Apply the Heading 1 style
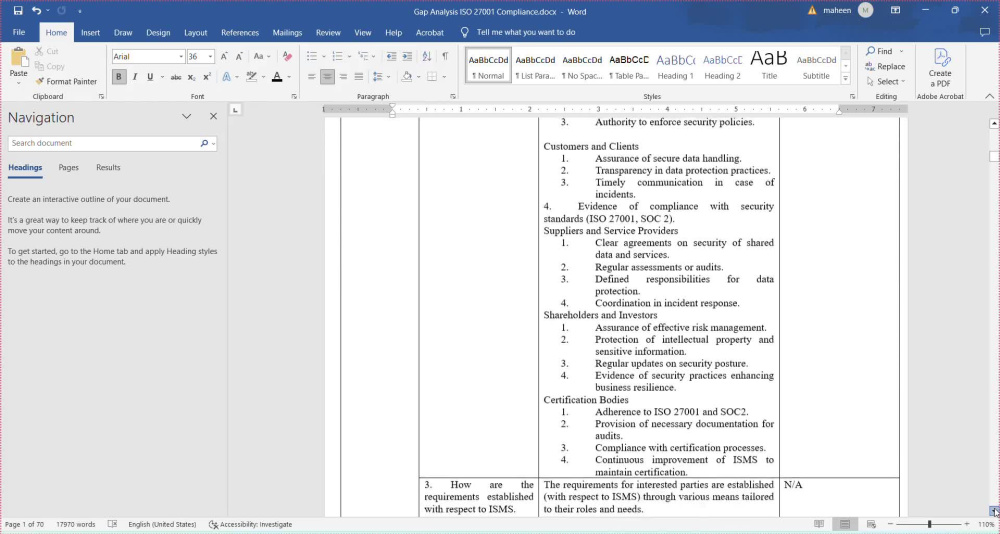Image resolution: width=1000 pixels, height=534 pixels. click(x=675, y=65)
